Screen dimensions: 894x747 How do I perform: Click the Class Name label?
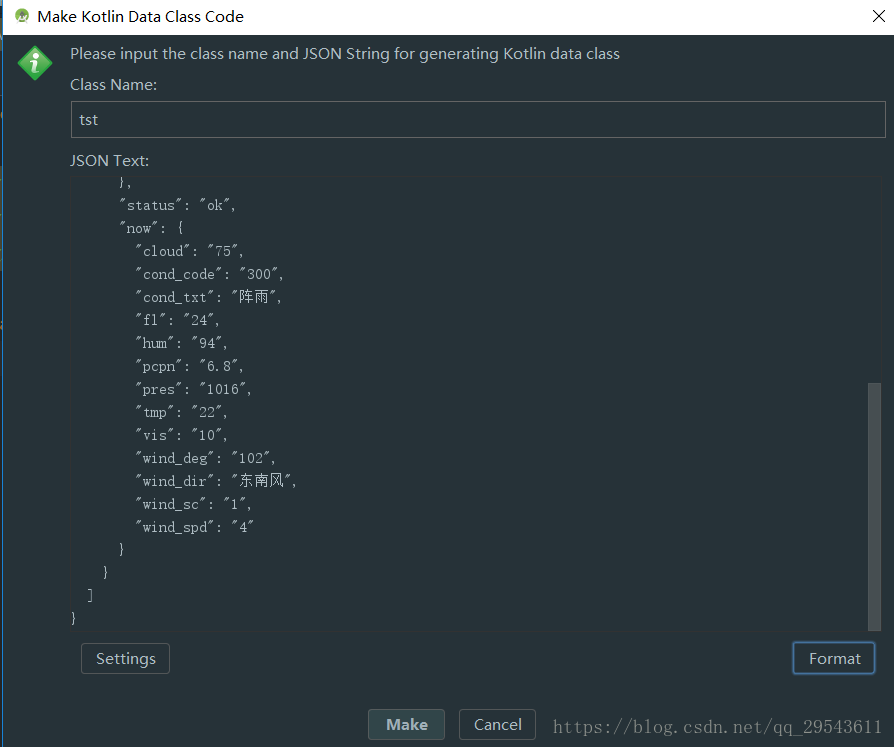coord(113,85)
